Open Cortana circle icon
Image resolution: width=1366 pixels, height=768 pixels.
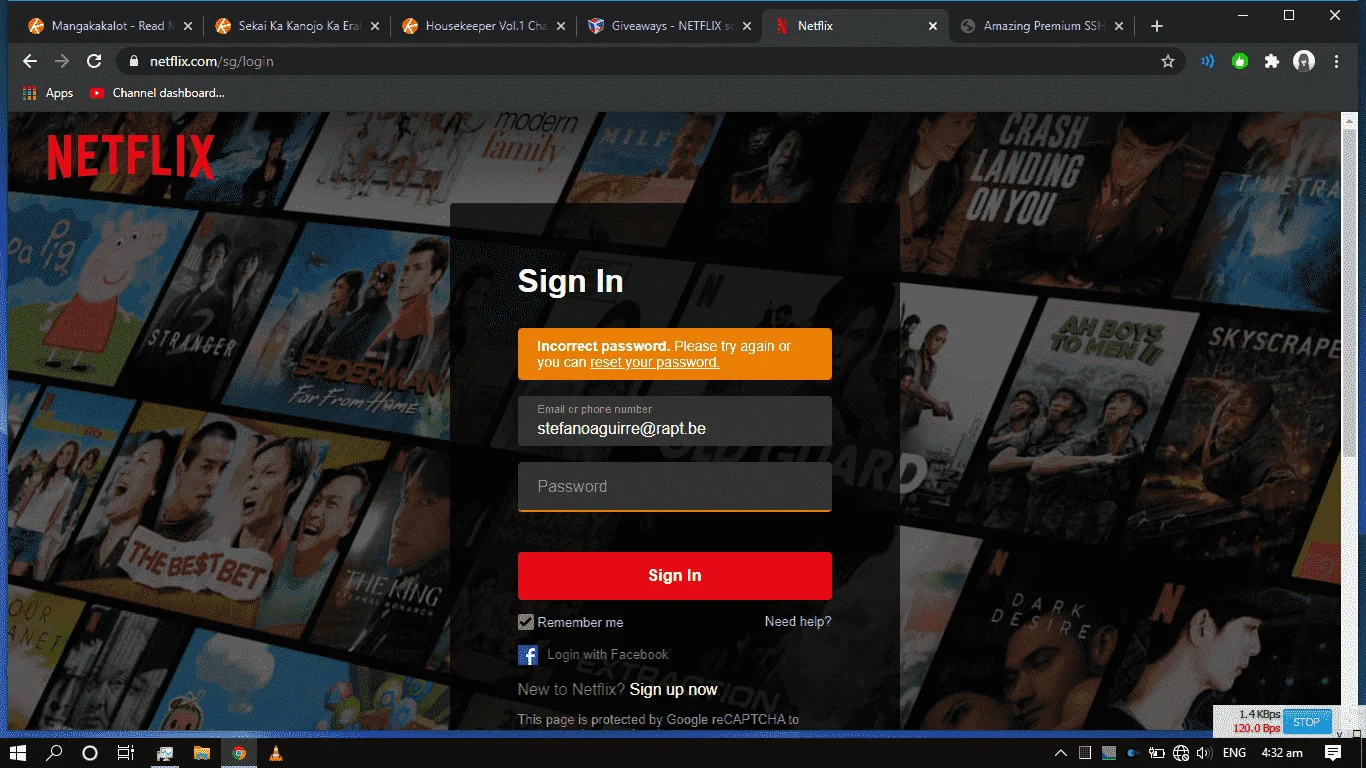tap(90, 752)
